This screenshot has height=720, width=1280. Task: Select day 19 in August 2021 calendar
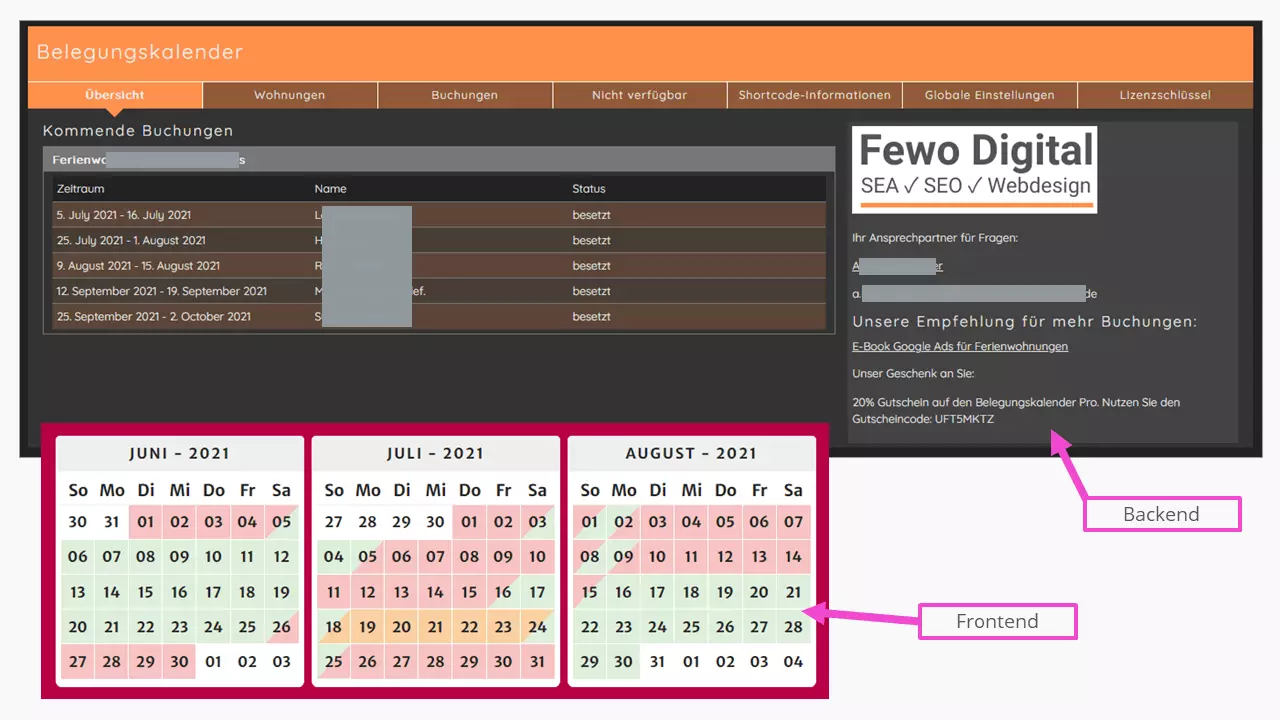coord(725,592)
